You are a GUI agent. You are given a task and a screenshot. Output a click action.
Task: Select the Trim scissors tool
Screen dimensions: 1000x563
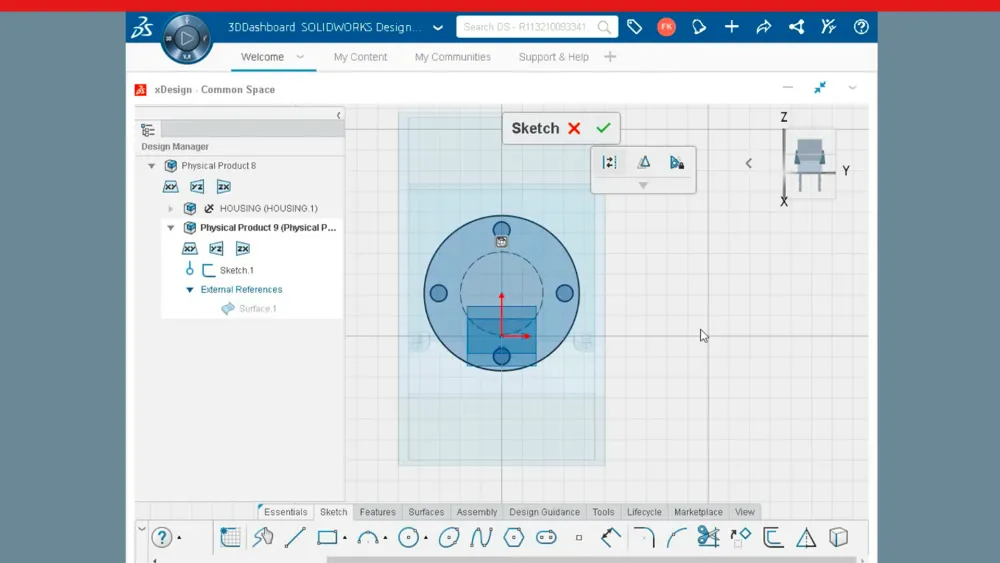(708, 537)
